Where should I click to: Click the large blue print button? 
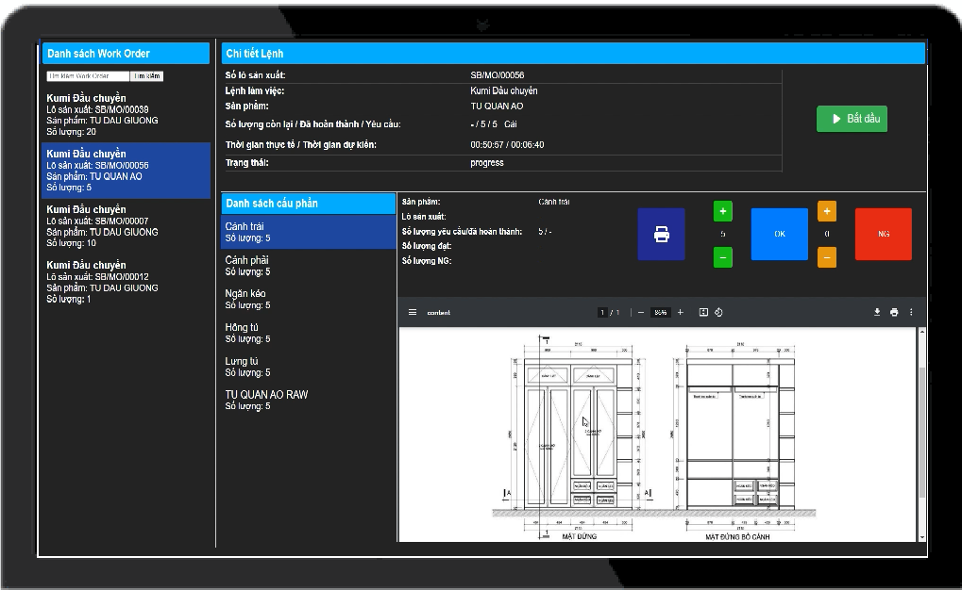[x=661, y=234]
